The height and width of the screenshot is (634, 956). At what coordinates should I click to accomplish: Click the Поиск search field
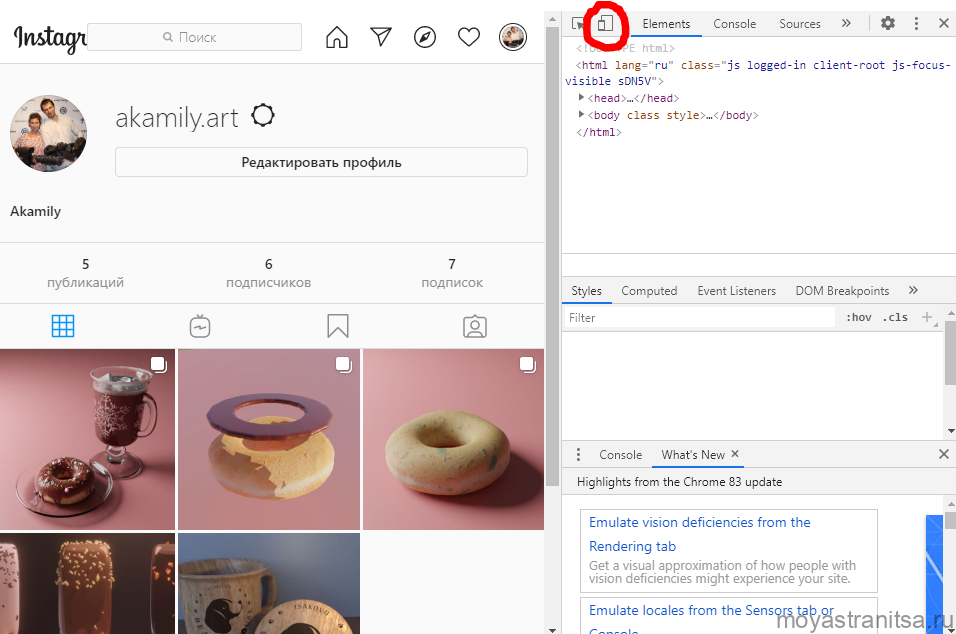click(x=195, y=37)
